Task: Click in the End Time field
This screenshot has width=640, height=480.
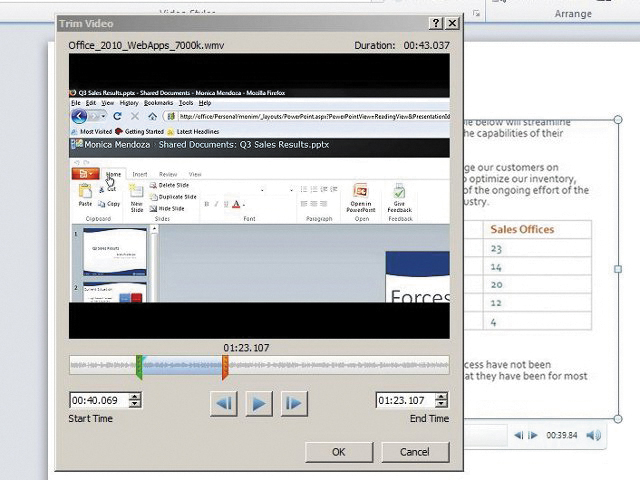Action: point(405,400)
